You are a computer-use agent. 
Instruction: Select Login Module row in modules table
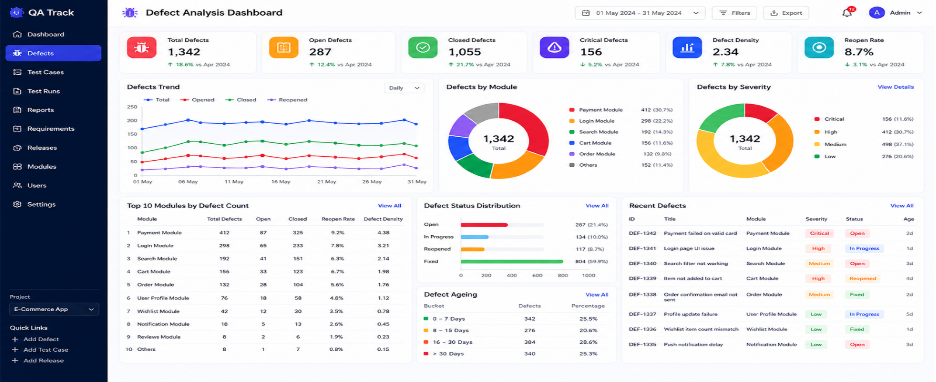[266, 246]
